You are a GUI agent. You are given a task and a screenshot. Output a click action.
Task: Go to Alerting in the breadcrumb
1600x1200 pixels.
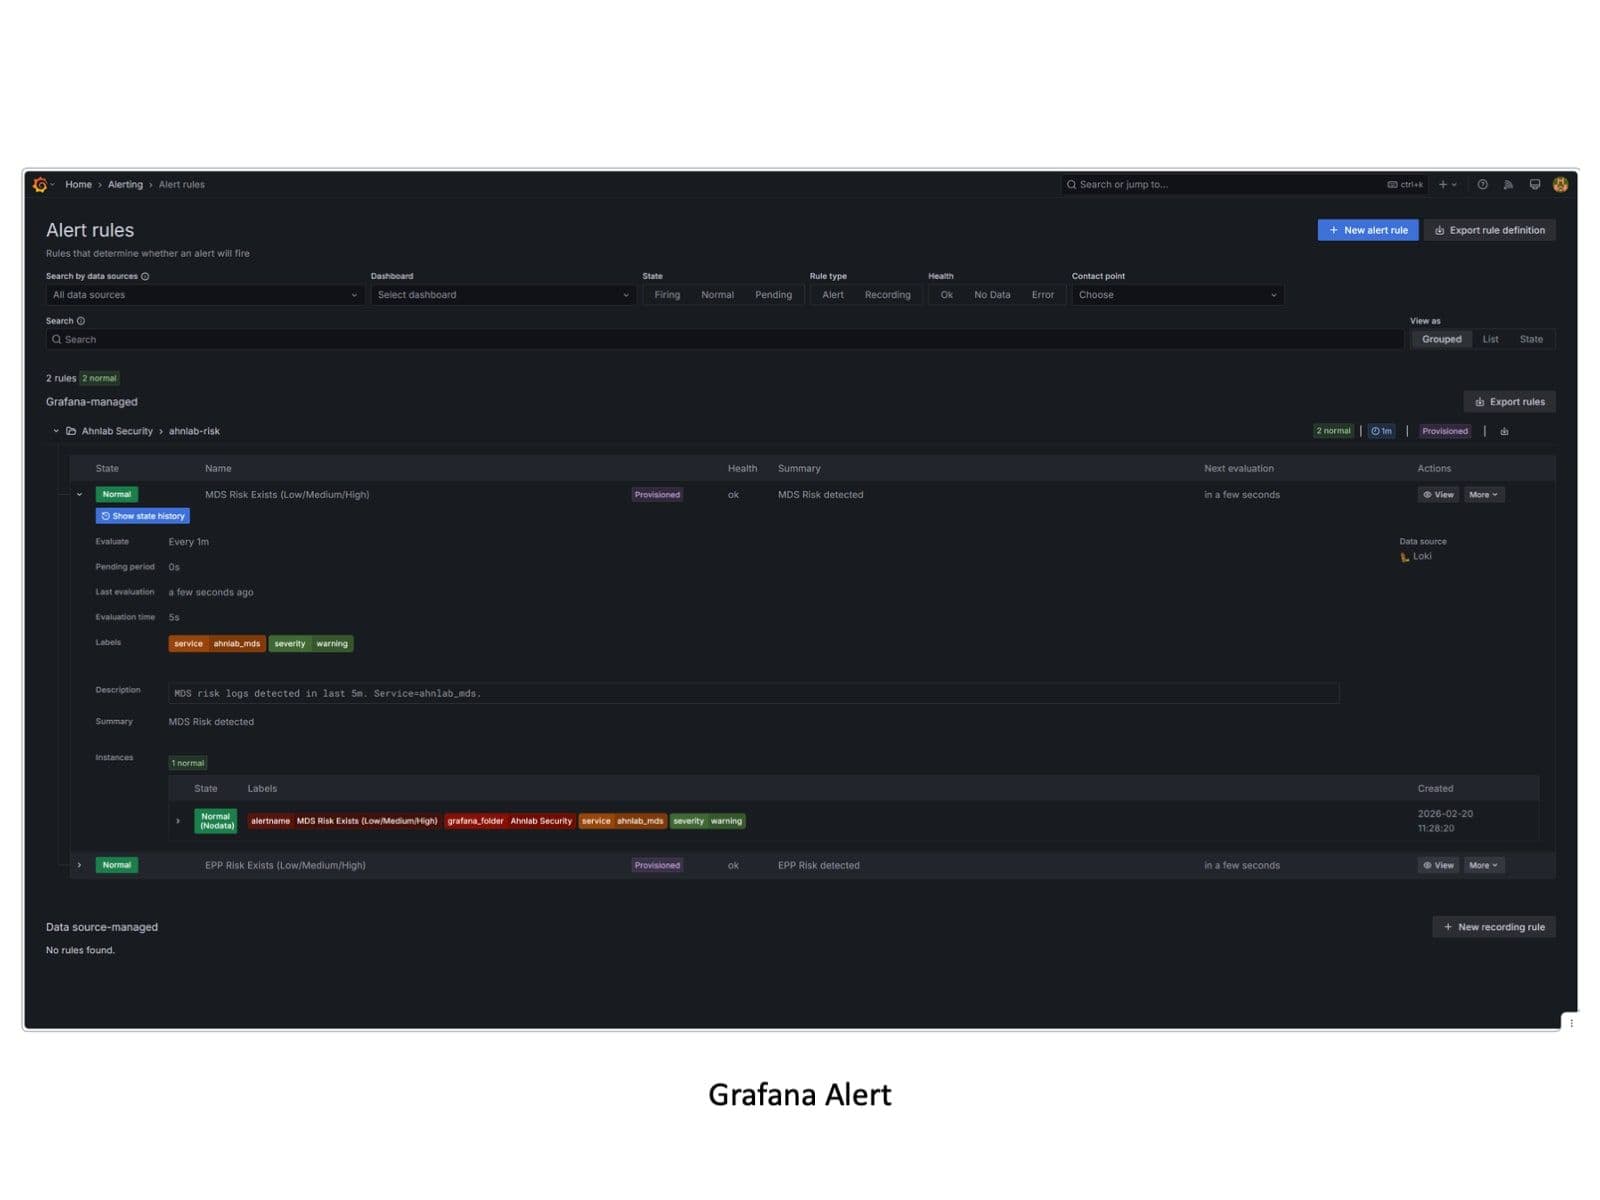click(125, 185)
